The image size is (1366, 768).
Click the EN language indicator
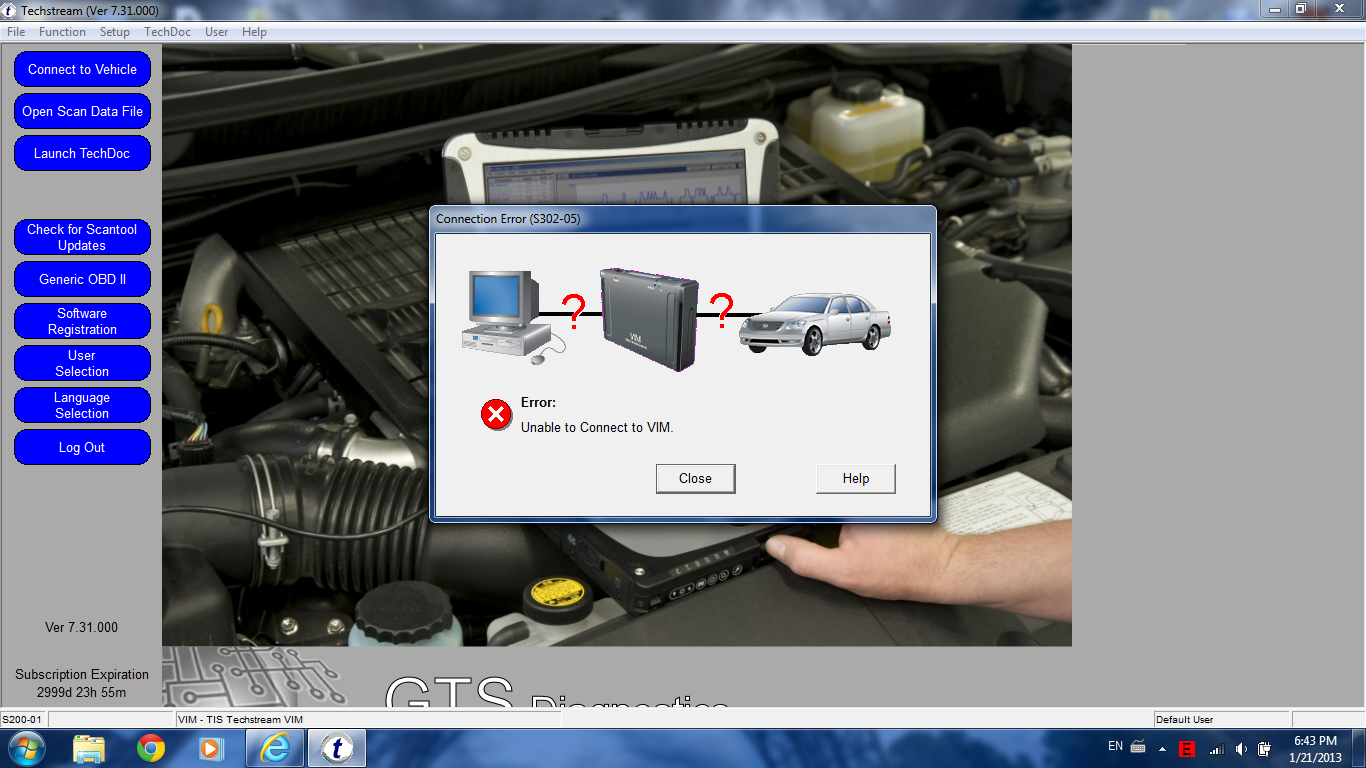[x=1115, y=746]
